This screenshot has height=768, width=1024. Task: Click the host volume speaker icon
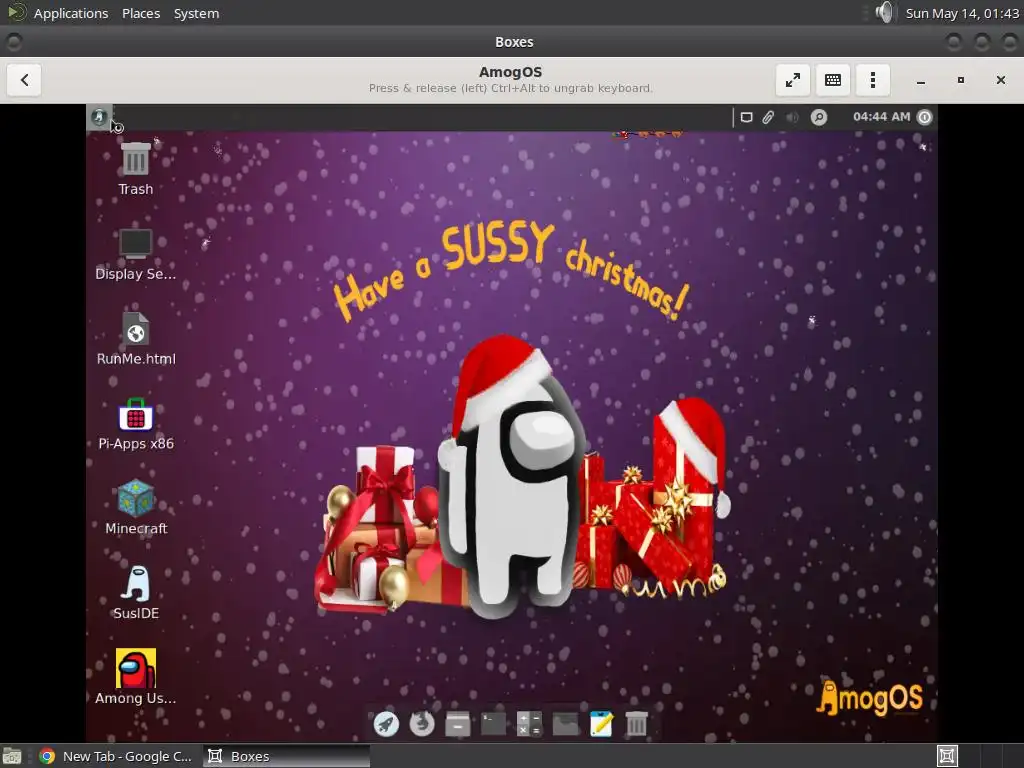coord(884,12)
